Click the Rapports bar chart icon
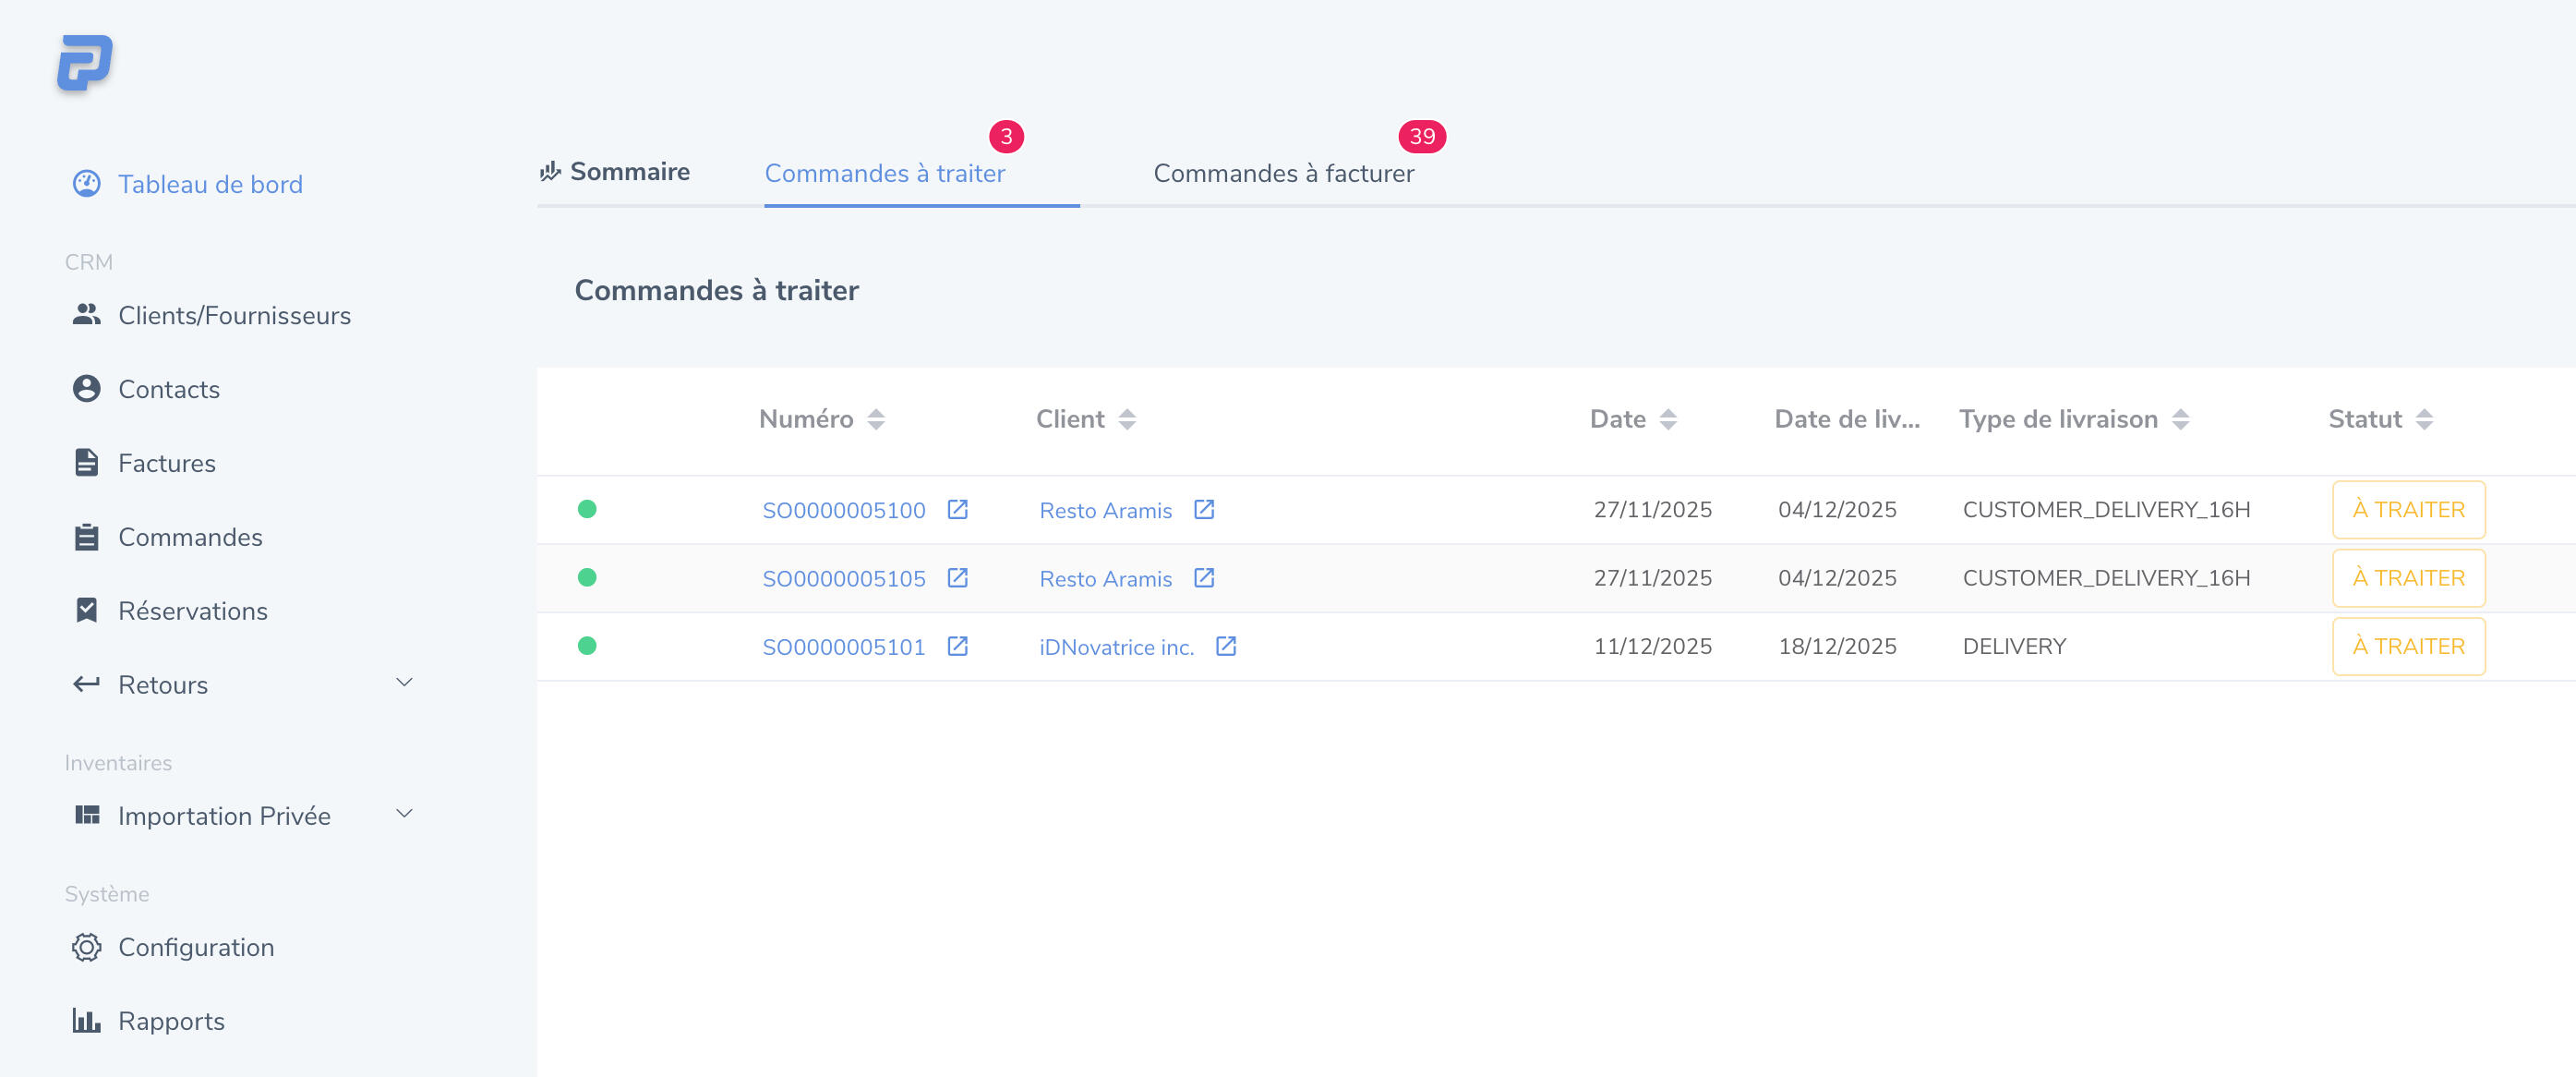 (87, 1021)
